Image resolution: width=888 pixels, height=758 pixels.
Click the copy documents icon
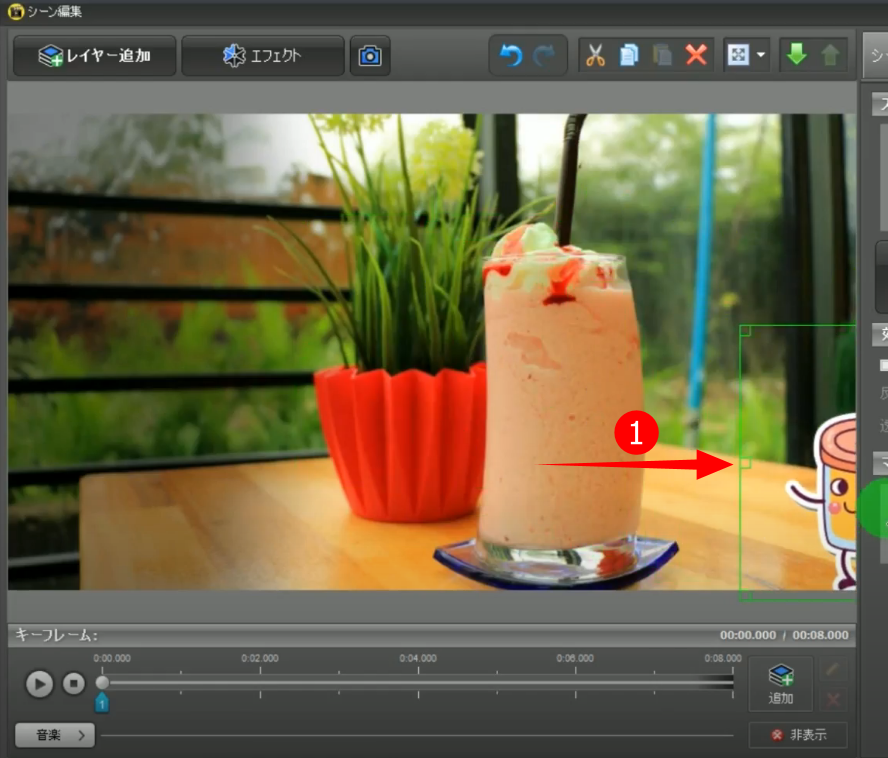[x=629, y=56]
